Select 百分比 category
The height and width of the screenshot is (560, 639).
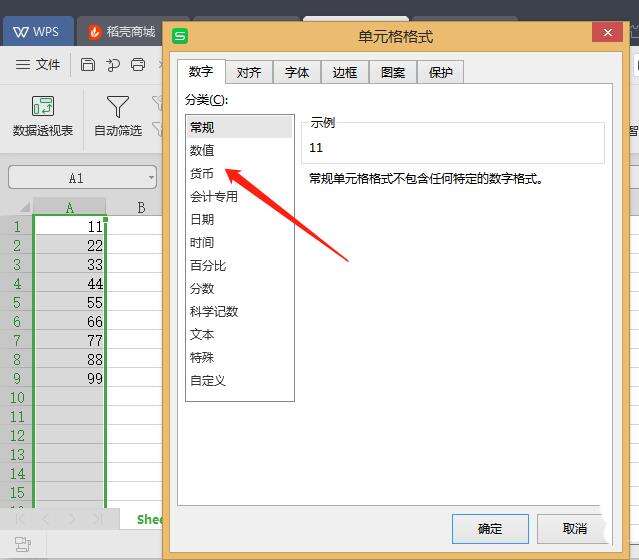[240, 265]
